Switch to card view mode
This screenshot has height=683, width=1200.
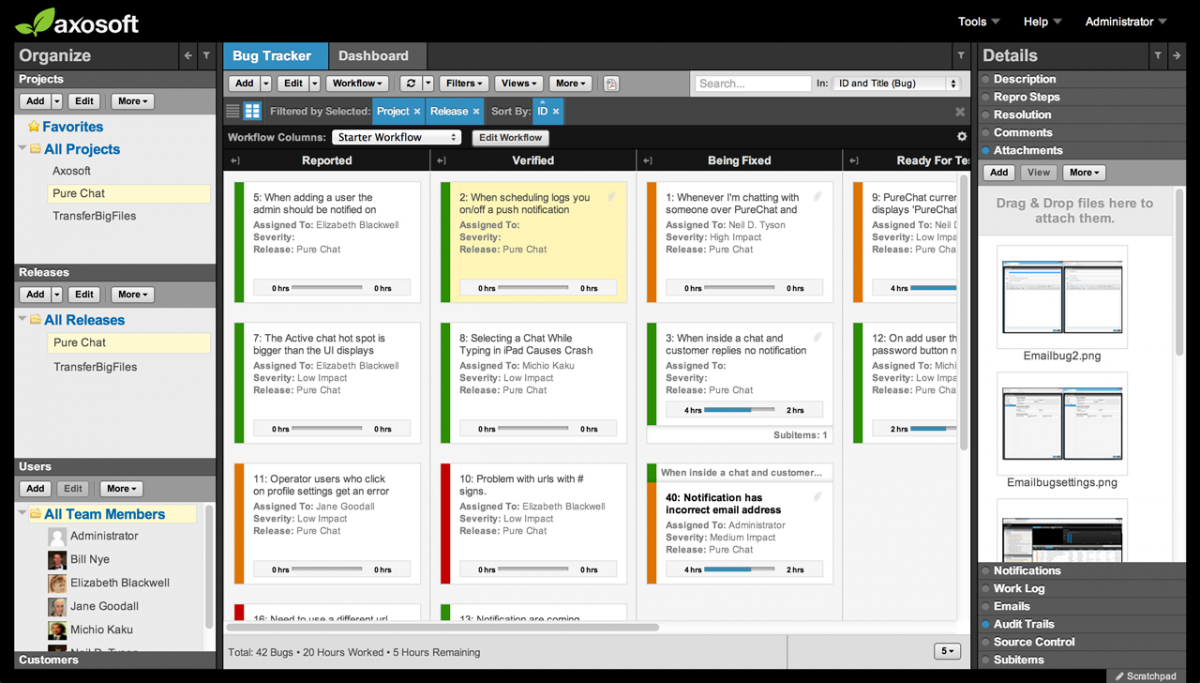point(253,112)
